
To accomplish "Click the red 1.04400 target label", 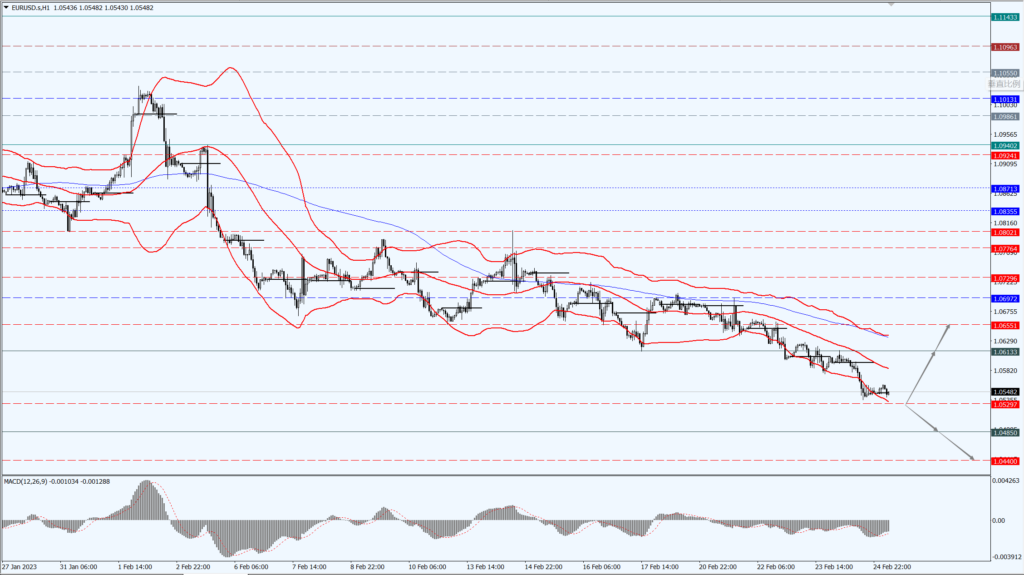I will 1005,460.
